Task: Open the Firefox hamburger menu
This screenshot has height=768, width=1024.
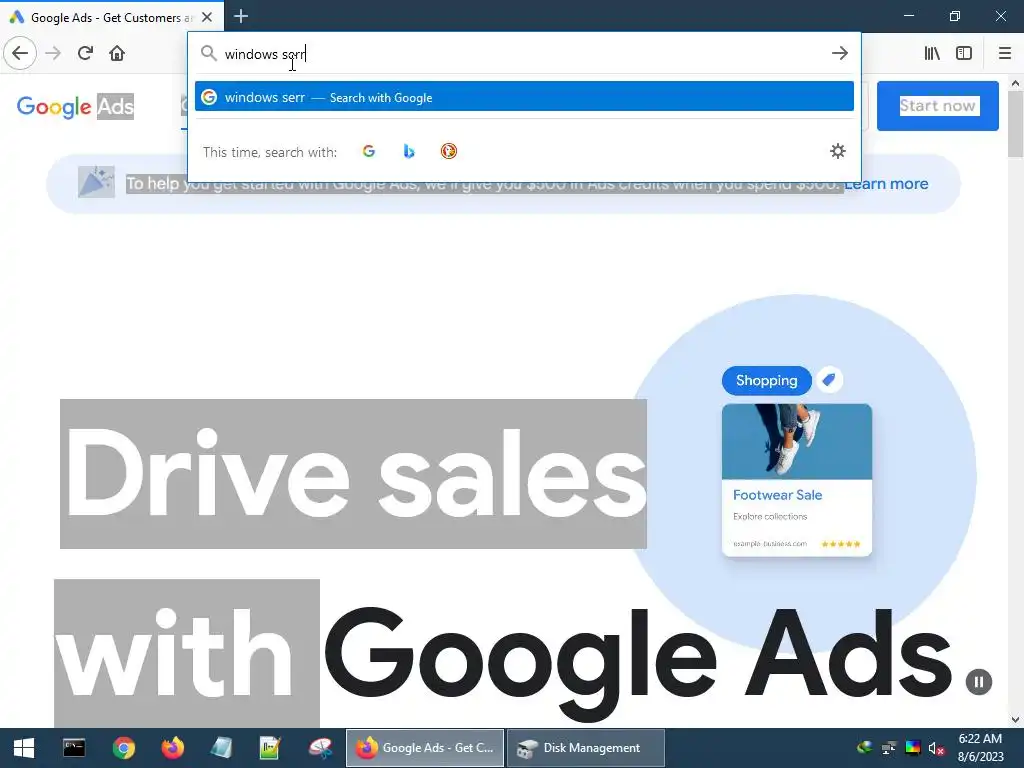Action: (x=1004, y=53)
